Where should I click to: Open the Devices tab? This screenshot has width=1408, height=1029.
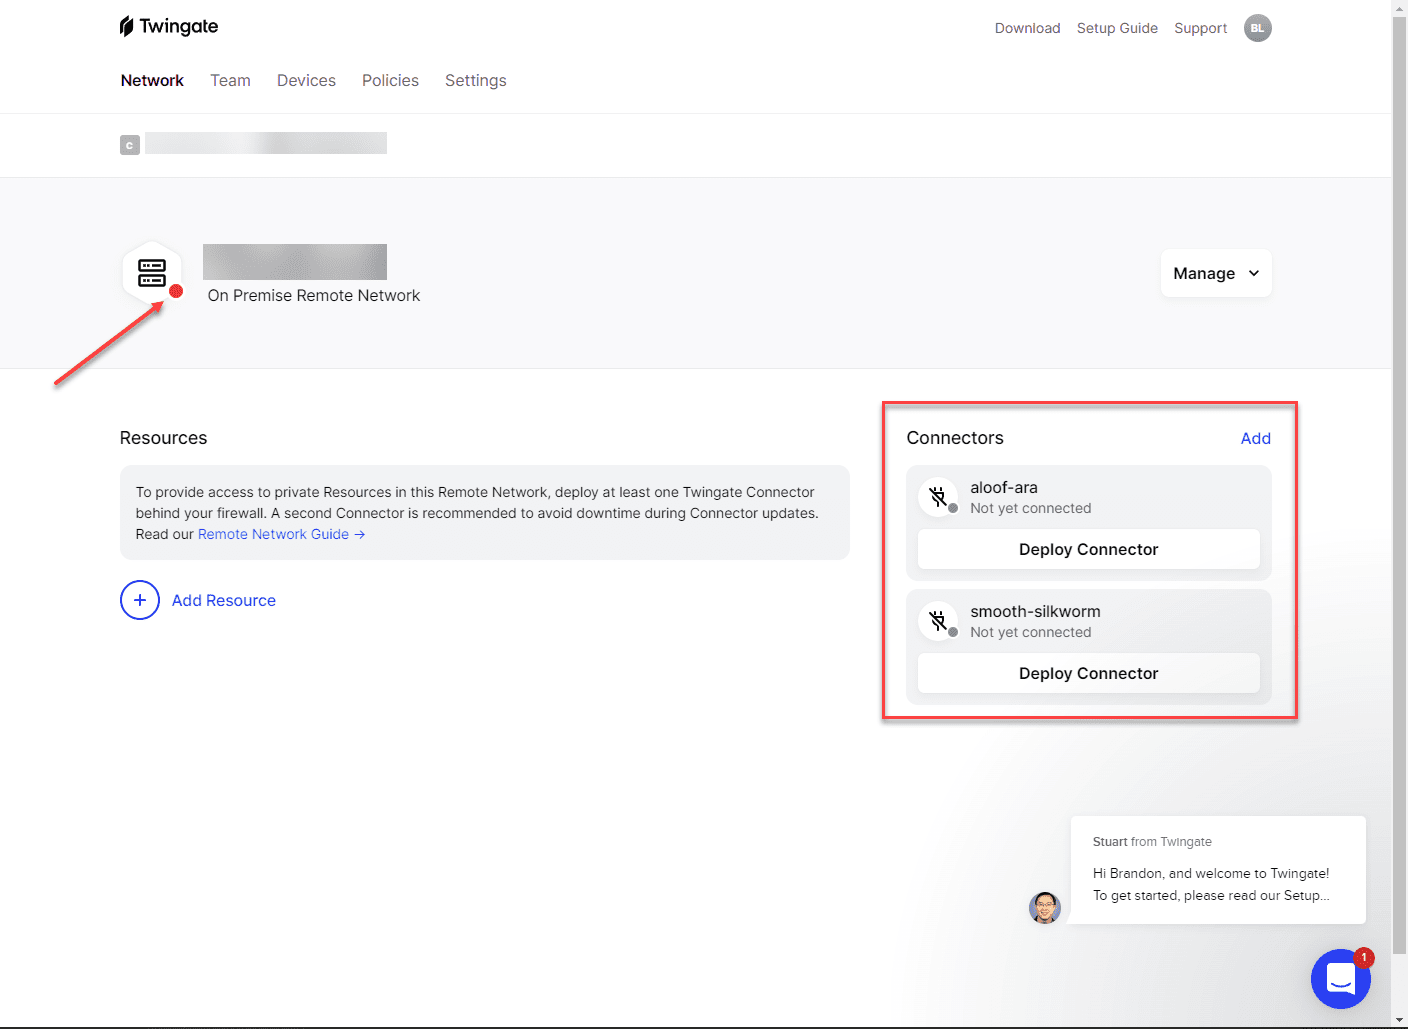(306, 80)
